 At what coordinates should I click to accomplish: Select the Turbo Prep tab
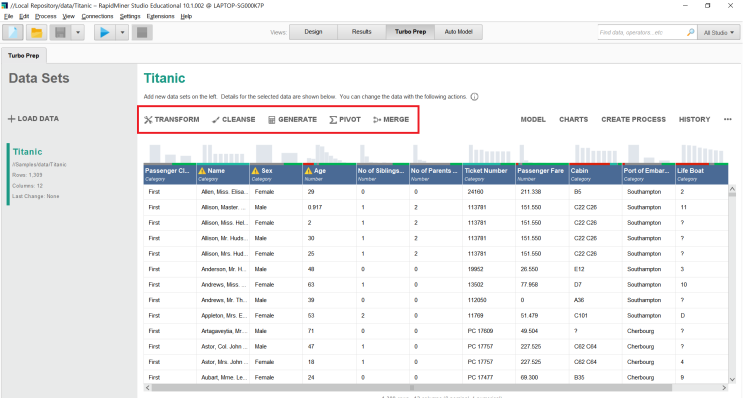click(x=24, y=55)
